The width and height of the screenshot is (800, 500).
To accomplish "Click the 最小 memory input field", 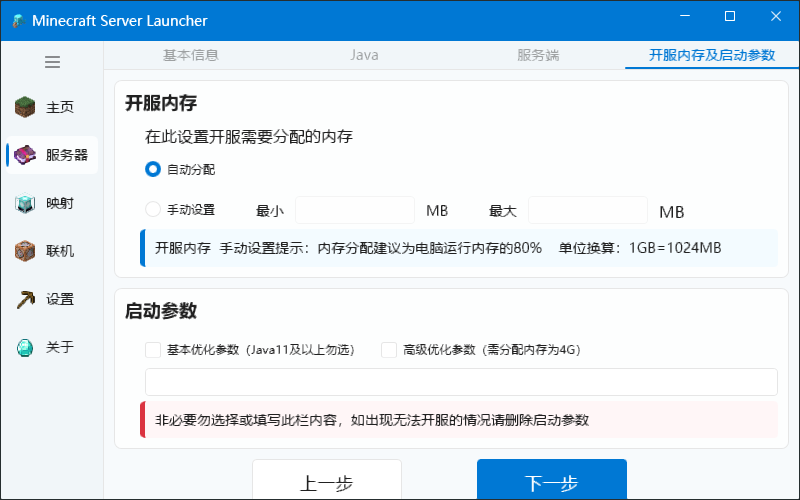I will 354,210.
